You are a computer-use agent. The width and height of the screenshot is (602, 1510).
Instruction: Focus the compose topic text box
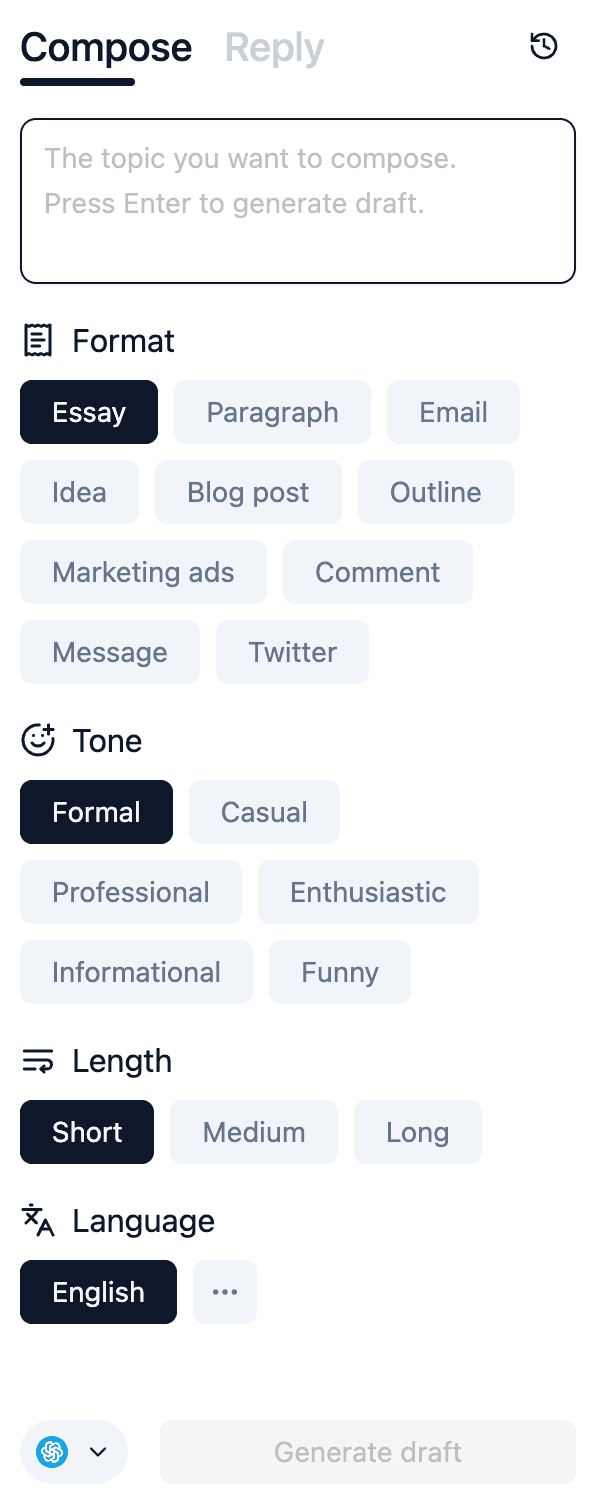click(298, 201)
